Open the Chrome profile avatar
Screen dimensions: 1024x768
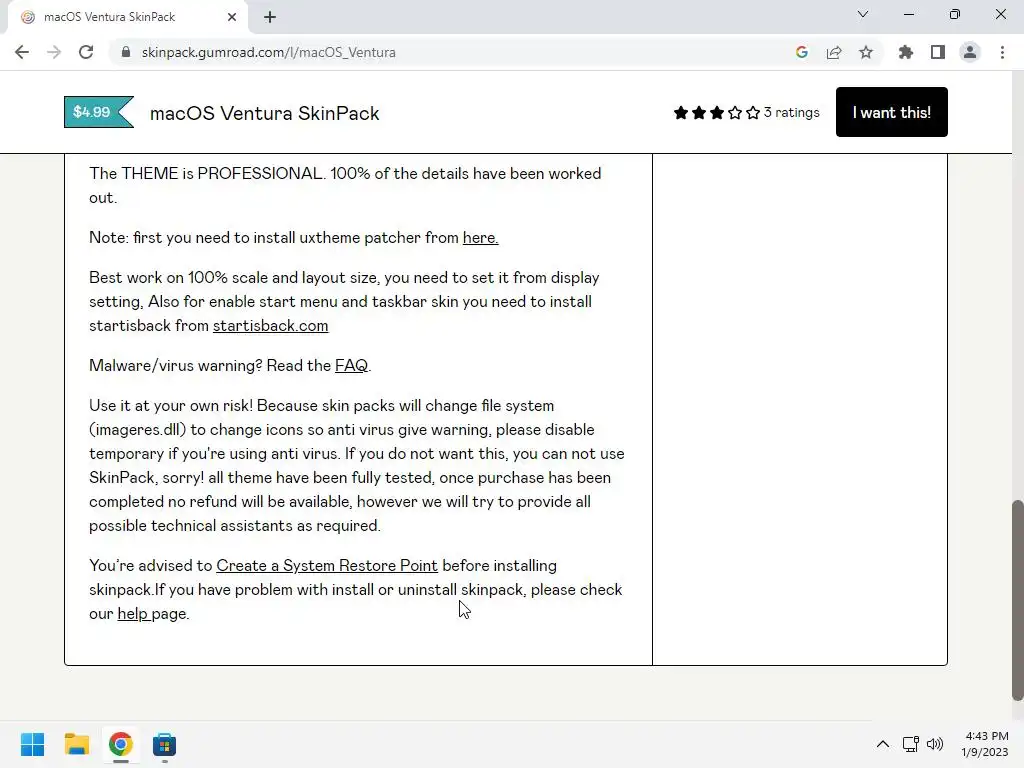[970, 52]
